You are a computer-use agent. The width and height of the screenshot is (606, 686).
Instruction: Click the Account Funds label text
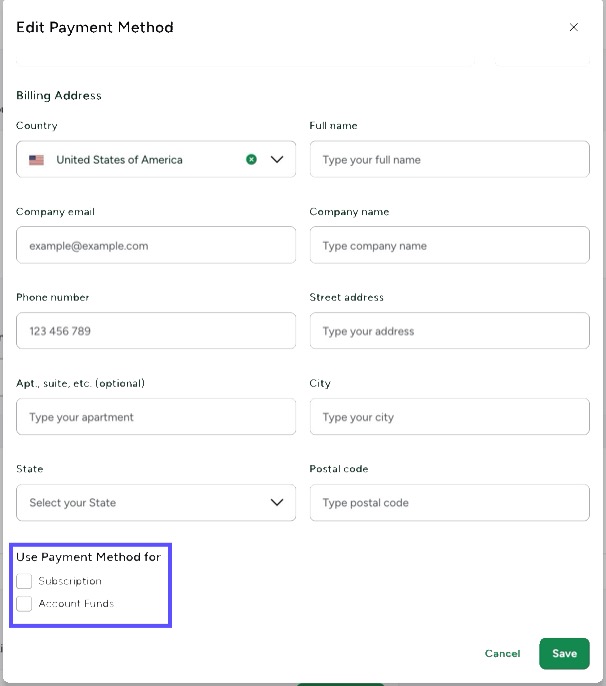click(x=76, y=604)
